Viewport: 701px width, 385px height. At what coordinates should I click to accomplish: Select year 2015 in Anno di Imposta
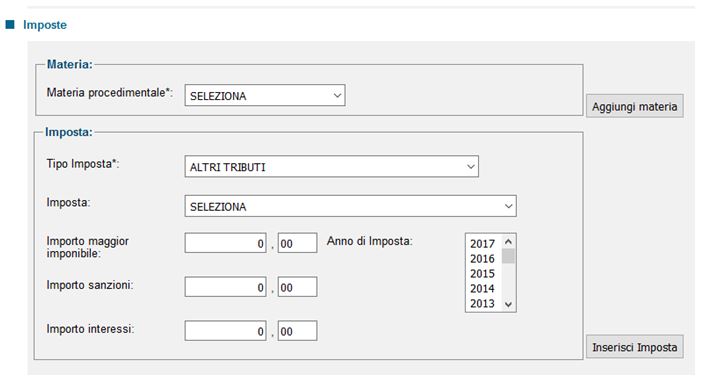click(482, 274)
